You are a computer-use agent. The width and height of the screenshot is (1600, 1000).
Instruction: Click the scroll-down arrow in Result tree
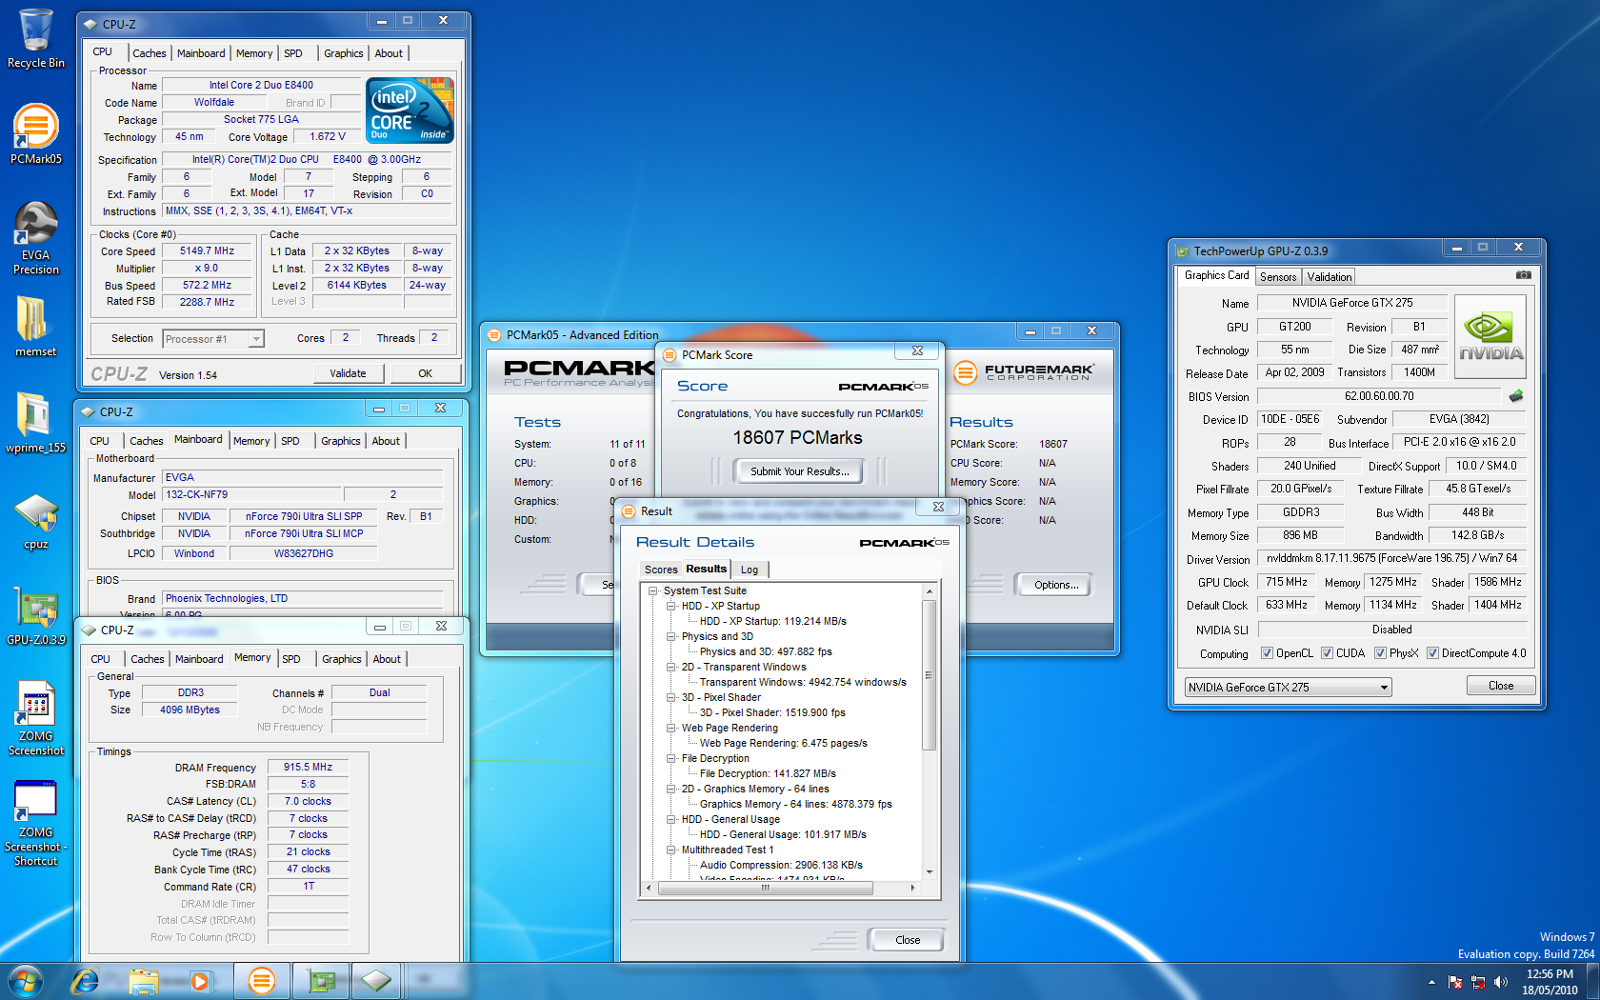pyautogui.click(x=929, y=872)
